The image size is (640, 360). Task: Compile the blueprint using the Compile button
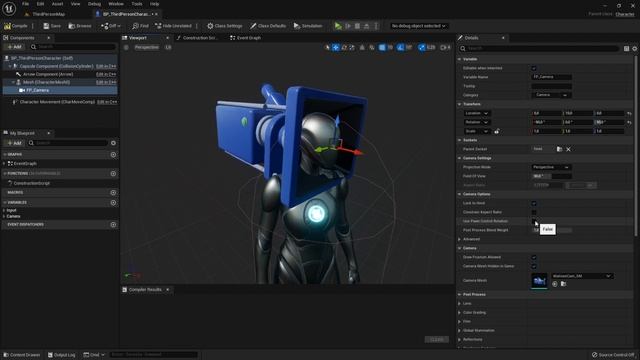[x=16, y=26]
